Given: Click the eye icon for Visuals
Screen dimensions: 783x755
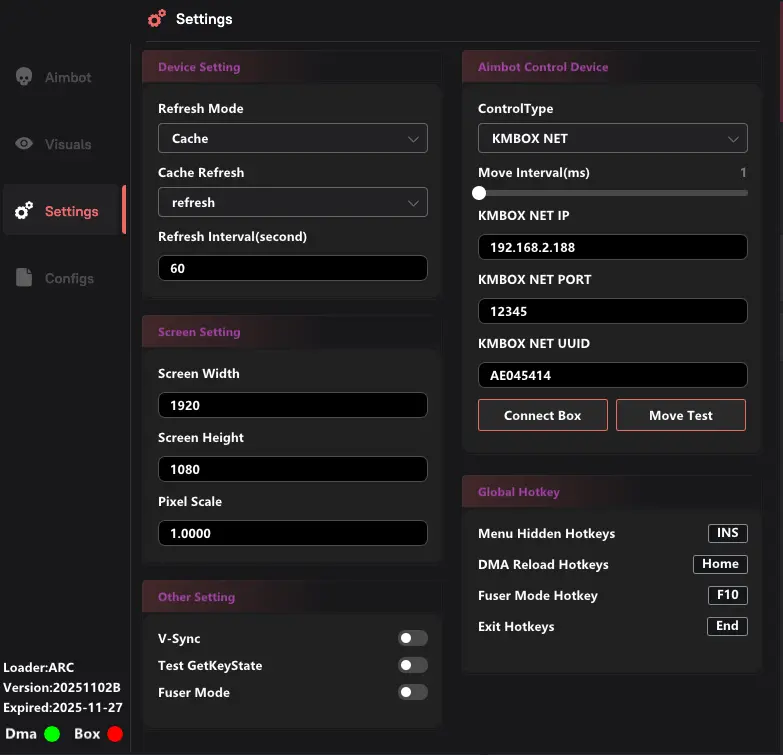Looking at the screenshot, I should coord(24,144).
